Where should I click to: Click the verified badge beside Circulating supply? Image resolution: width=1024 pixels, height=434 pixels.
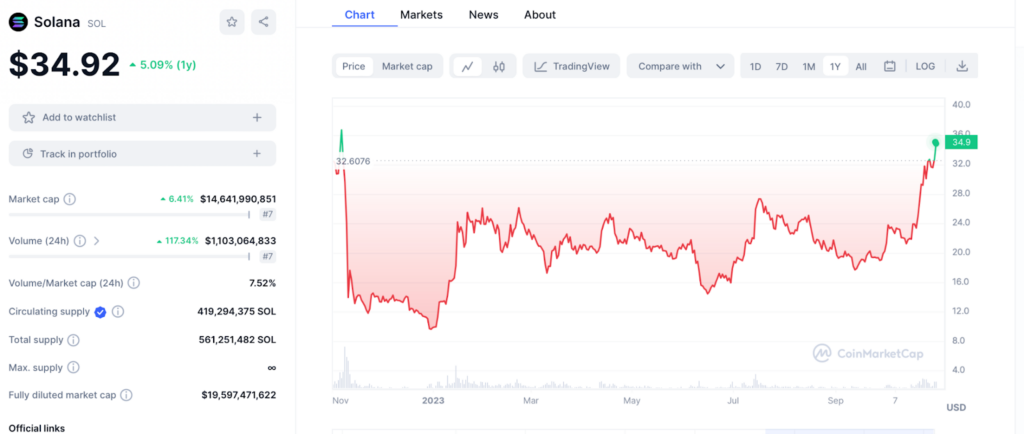point(100,312)
